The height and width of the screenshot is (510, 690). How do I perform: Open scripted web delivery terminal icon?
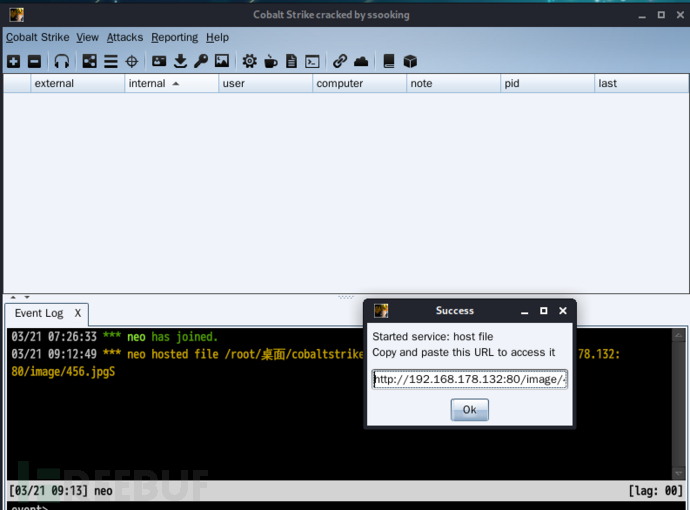(312, 61)
